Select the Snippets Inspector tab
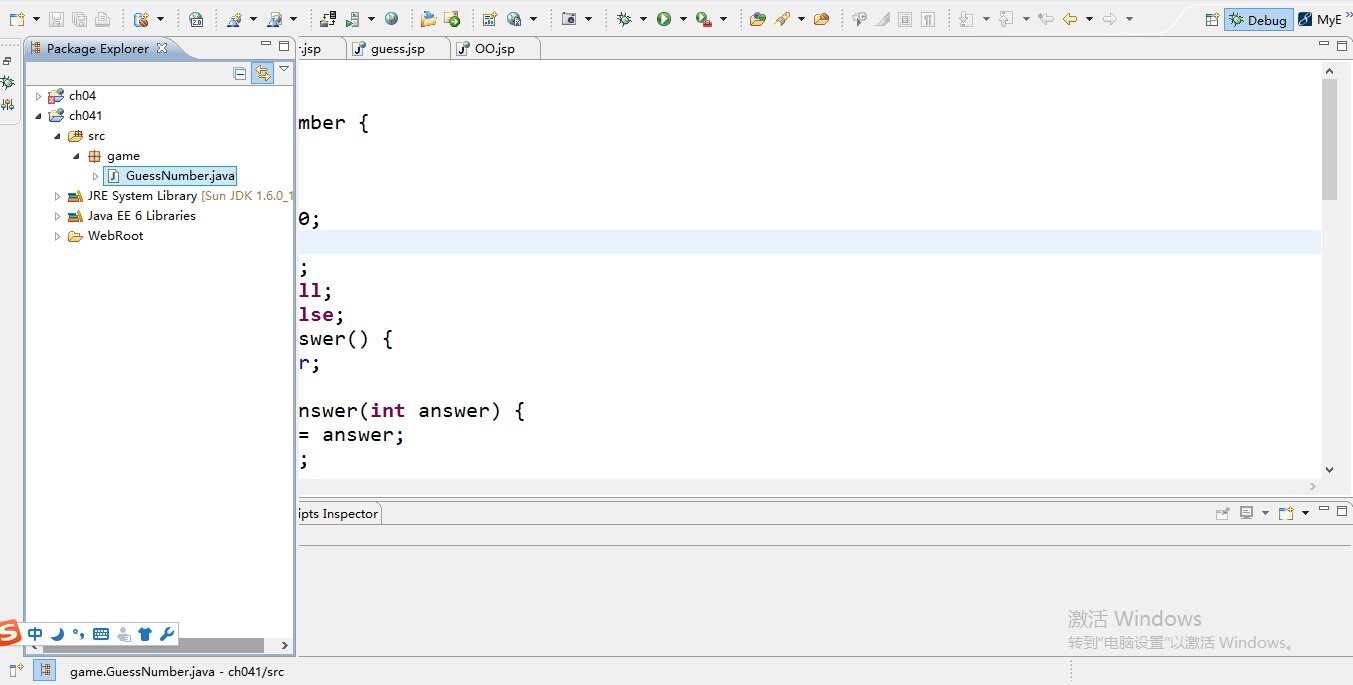Screen dimensions: 1353x685 [x=339, y=514]
